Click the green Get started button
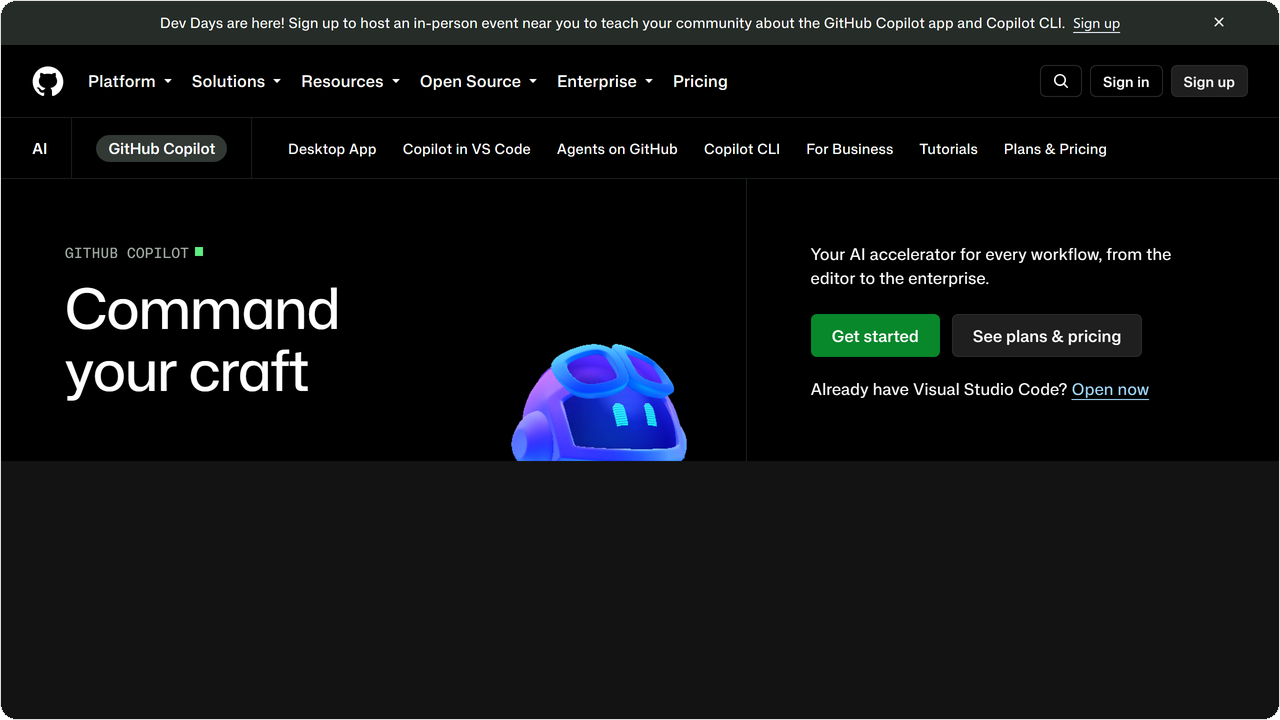The image size is (1280, 720). [x=875, y=336]
